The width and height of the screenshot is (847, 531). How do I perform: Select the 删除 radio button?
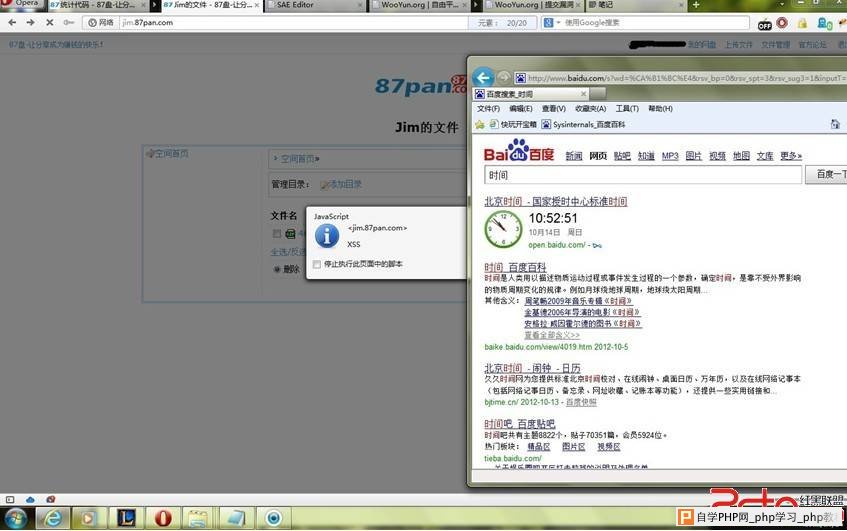[277, 269]
